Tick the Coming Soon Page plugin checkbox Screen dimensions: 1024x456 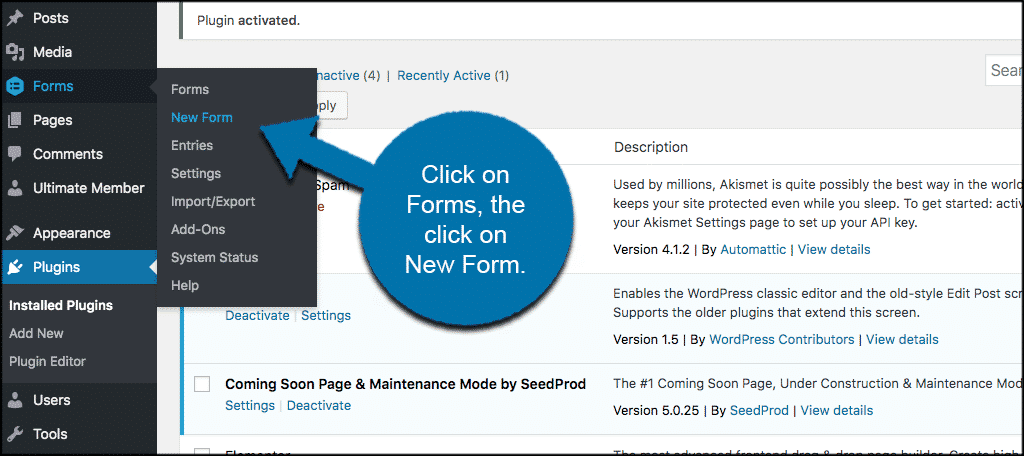point(202,384)
